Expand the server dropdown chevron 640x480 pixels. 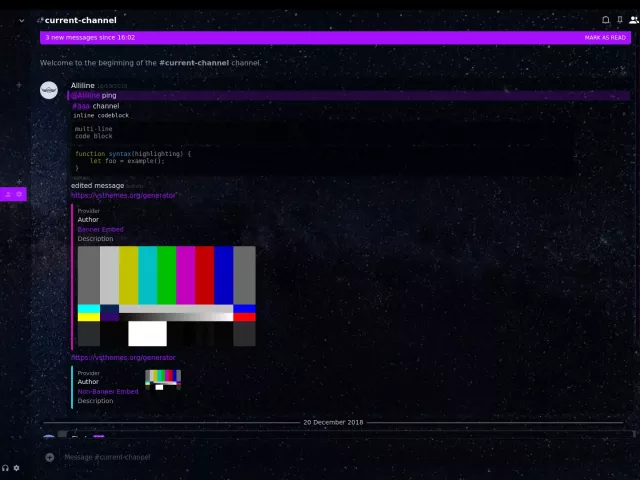[22, 20]
